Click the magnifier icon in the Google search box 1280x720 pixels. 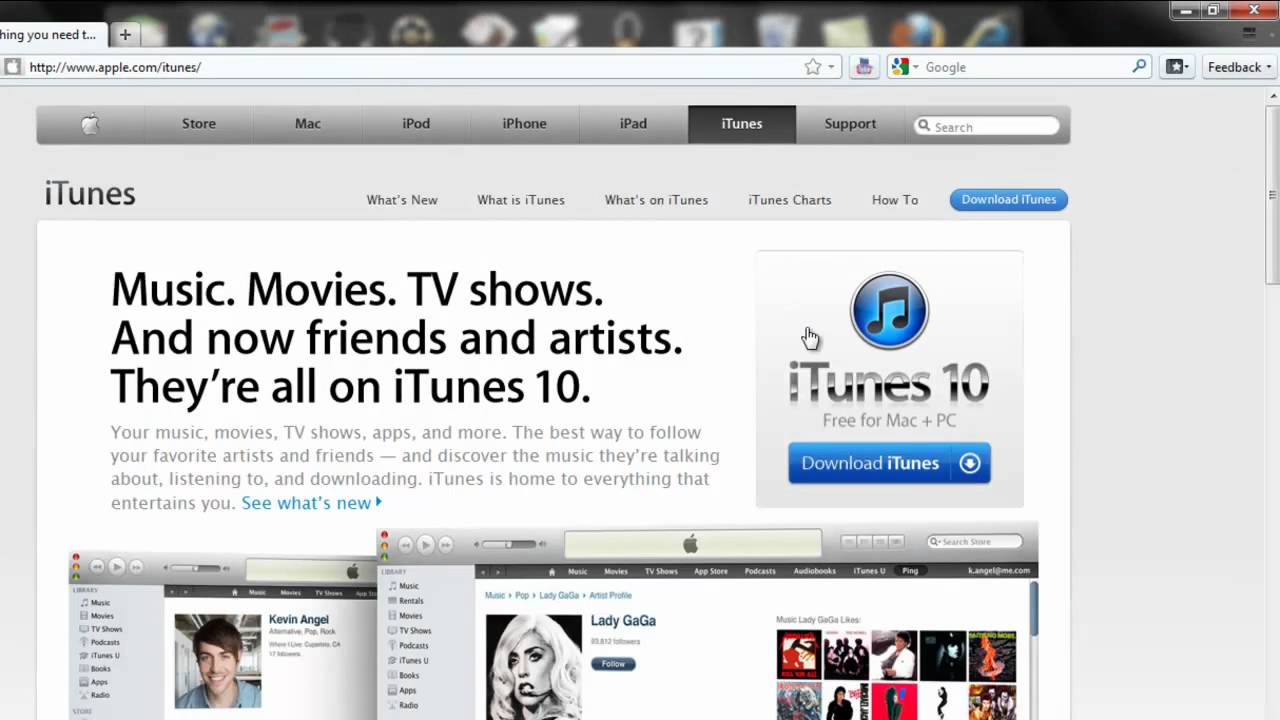coord(1139,66)
